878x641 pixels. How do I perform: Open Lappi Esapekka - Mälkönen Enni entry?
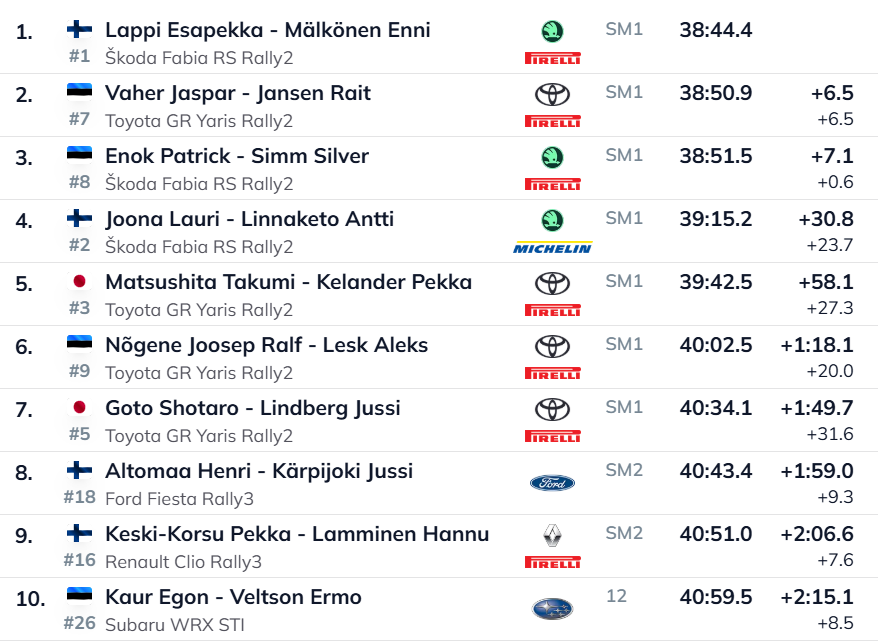tap(267, 30)
